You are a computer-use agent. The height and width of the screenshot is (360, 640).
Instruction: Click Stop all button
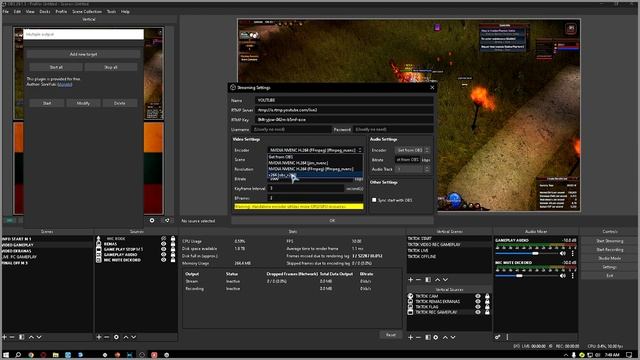pyautogui.click(x=111, y=67)
